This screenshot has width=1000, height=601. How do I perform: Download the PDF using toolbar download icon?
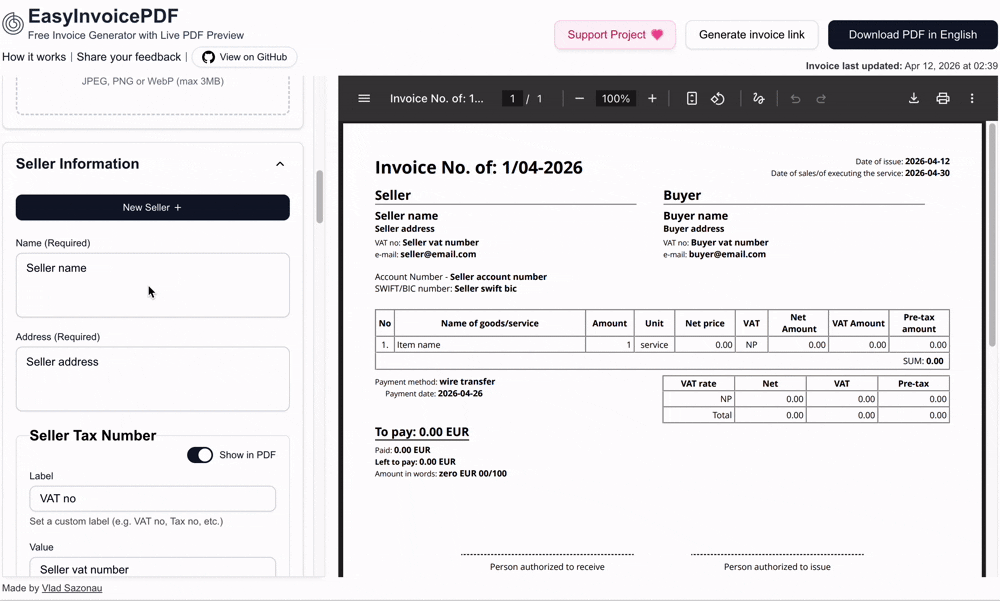pyautogui.click(x=913, y=98)
